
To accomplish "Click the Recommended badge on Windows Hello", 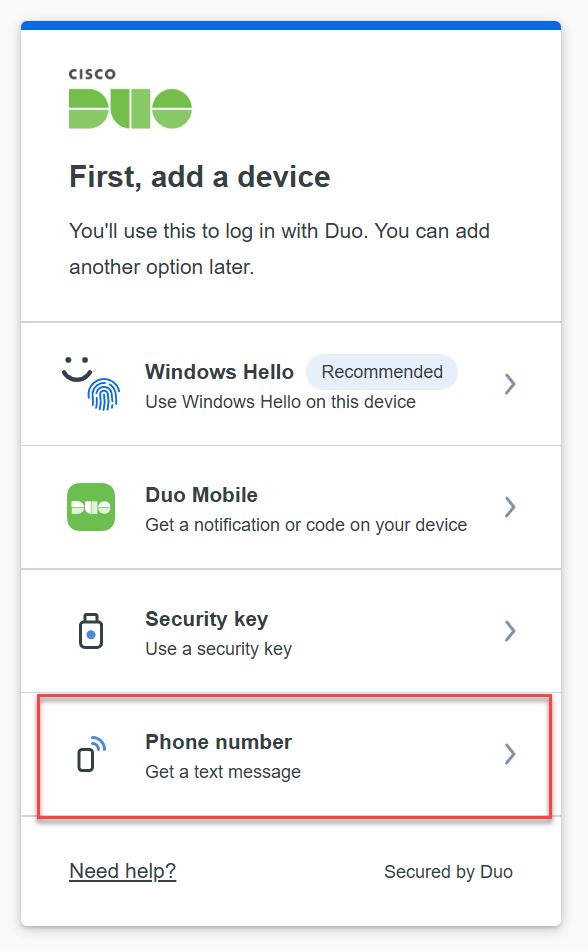I will (x=381, y=371).
